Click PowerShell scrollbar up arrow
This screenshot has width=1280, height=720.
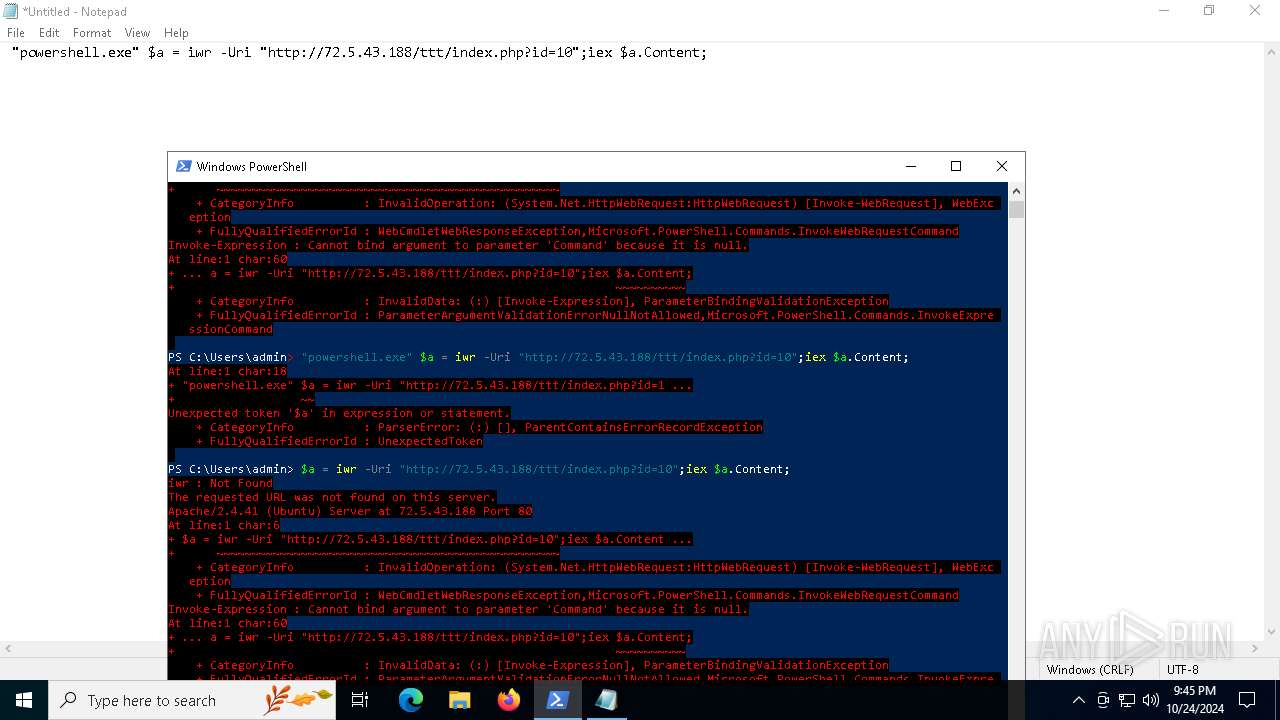[1016, 190]
